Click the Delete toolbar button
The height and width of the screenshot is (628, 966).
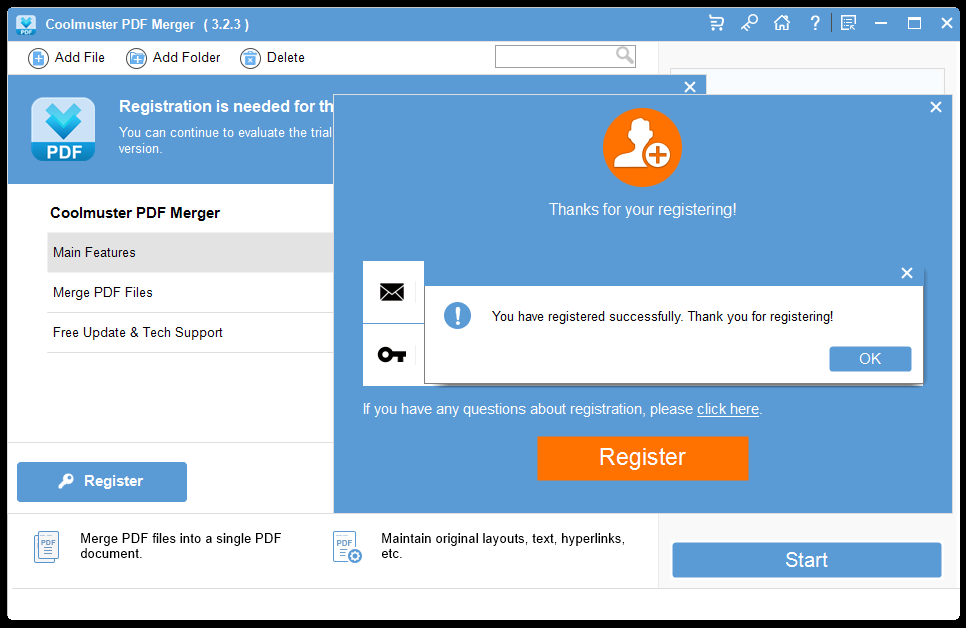(x=273, y=58)
